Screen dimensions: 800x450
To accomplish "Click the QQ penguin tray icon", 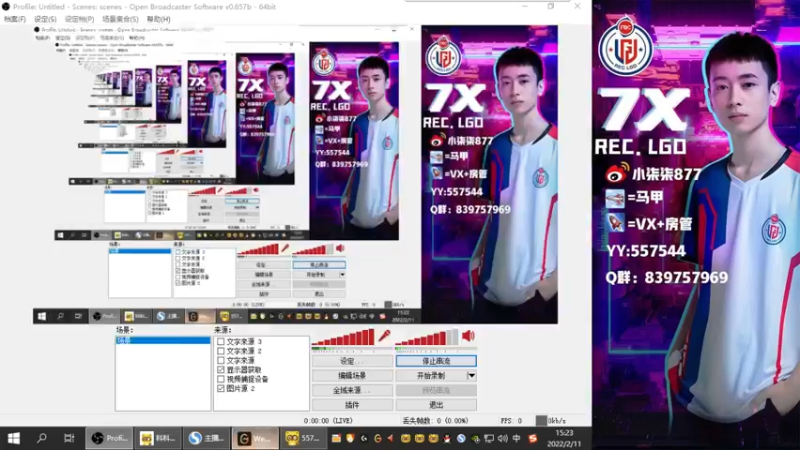I will click(x=447, y=438).
